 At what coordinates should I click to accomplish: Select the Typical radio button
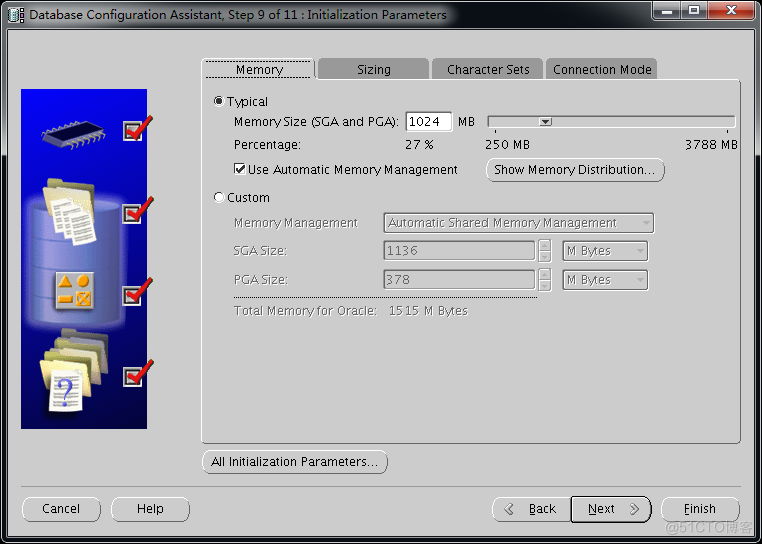pos(219,101)
